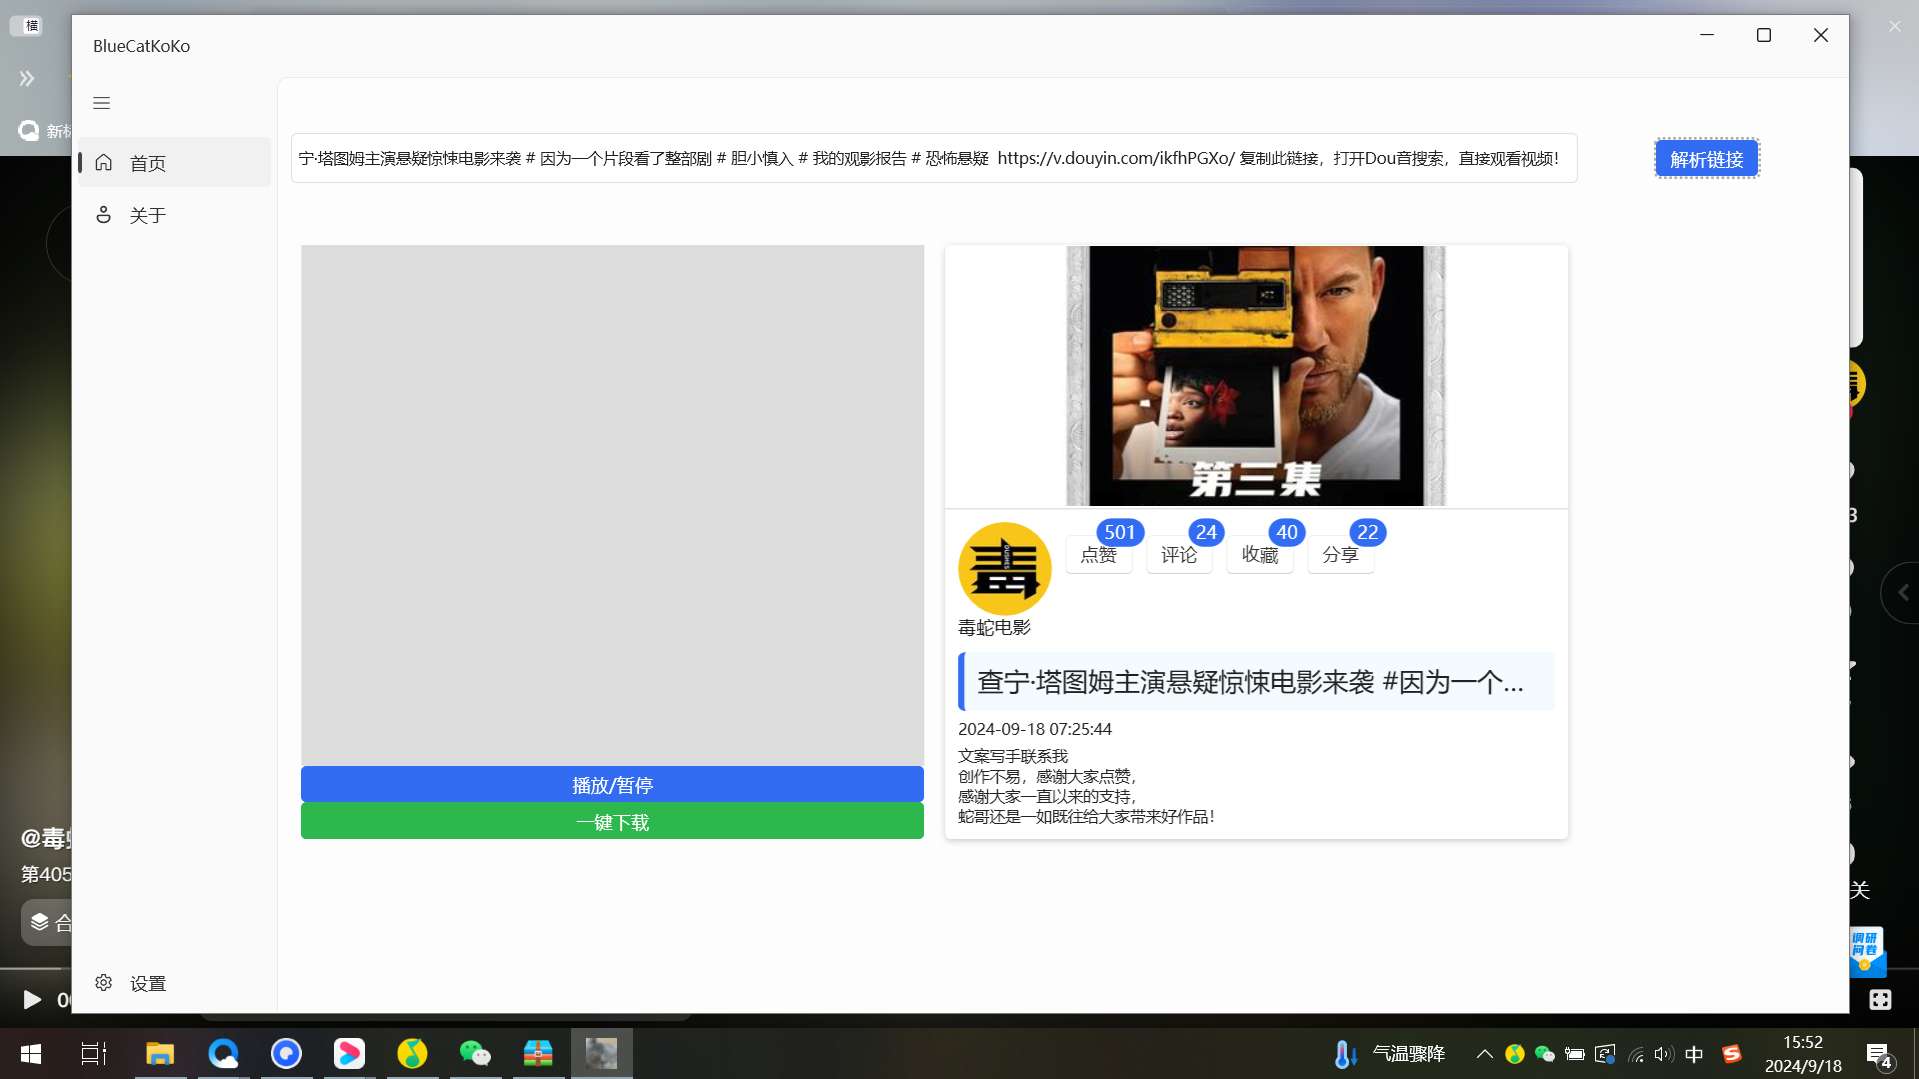
Task: Click the Sogou input tray icon
Action: tap(1732, 1054)
